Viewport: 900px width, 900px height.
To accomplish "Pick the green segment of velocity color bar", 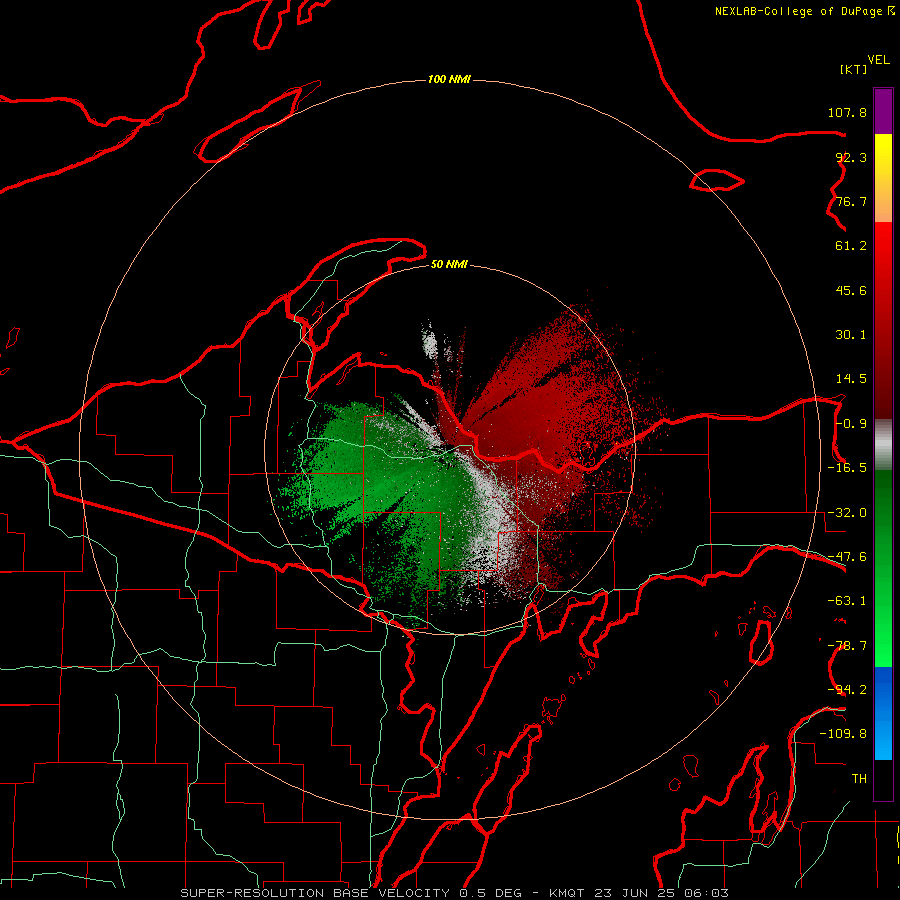I will pyautogui.click(x=883, y=569).
